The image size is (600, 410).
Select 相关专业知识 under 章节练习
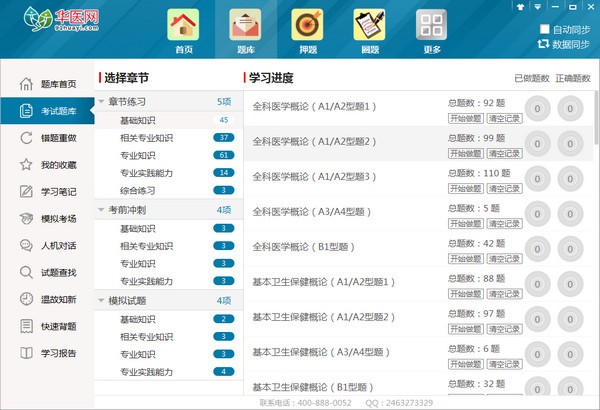(168, 138)
